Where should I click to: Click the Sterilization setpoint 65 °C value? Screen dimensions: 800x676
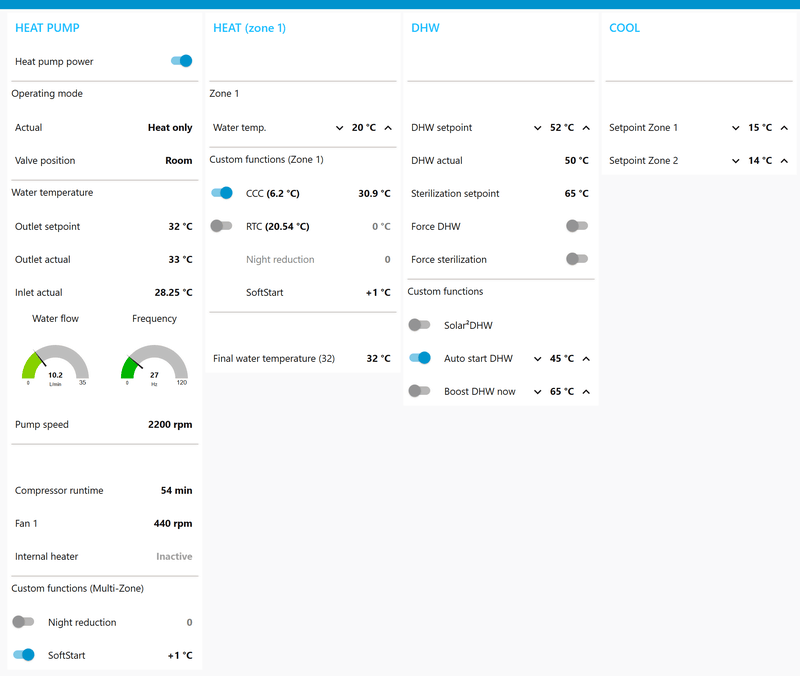[577, 193]
